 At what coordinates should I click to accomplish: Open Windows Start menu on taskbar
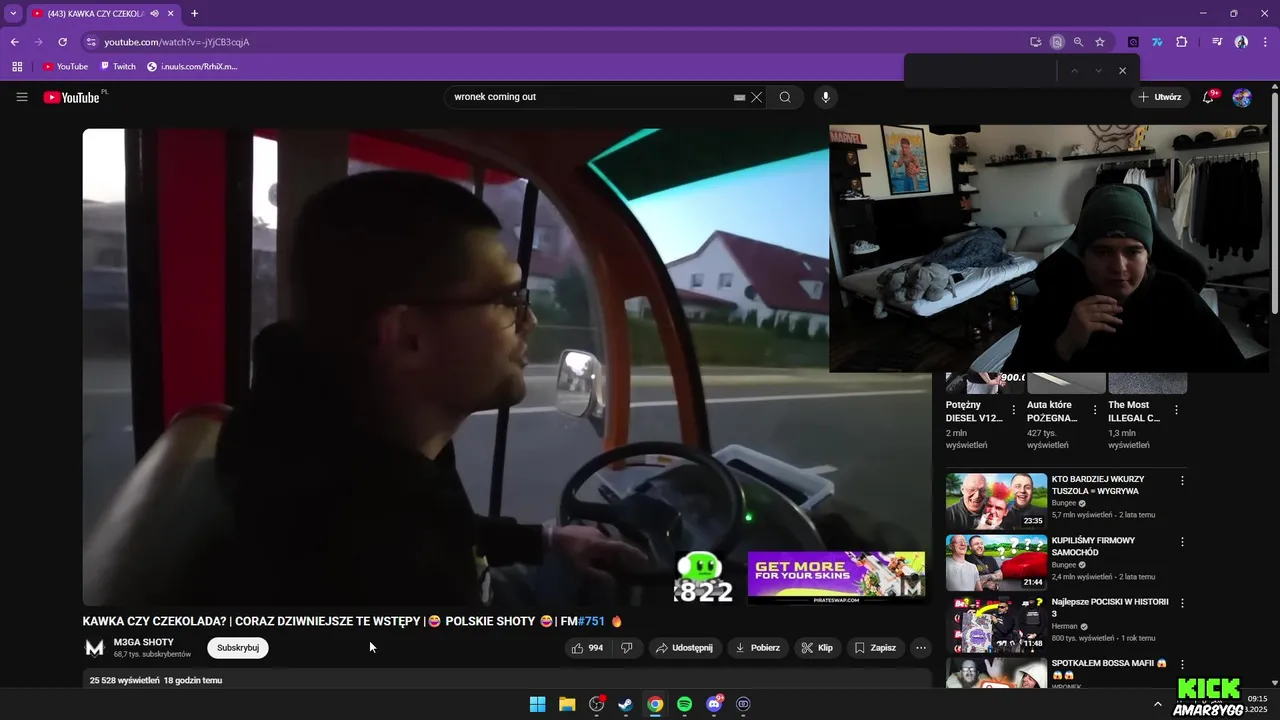[537, 704]
